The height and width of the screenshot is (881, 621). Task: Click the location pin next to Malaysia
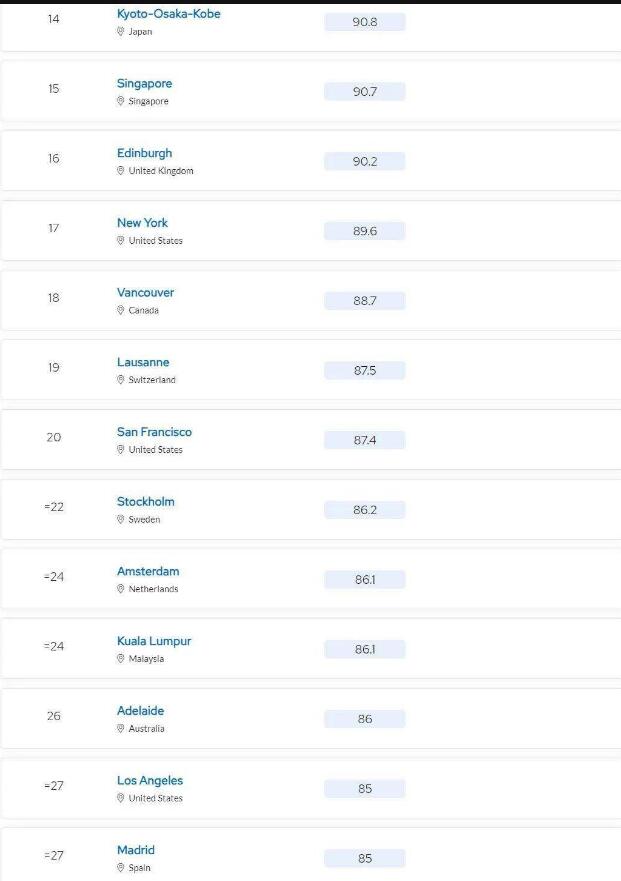[120, 659]
